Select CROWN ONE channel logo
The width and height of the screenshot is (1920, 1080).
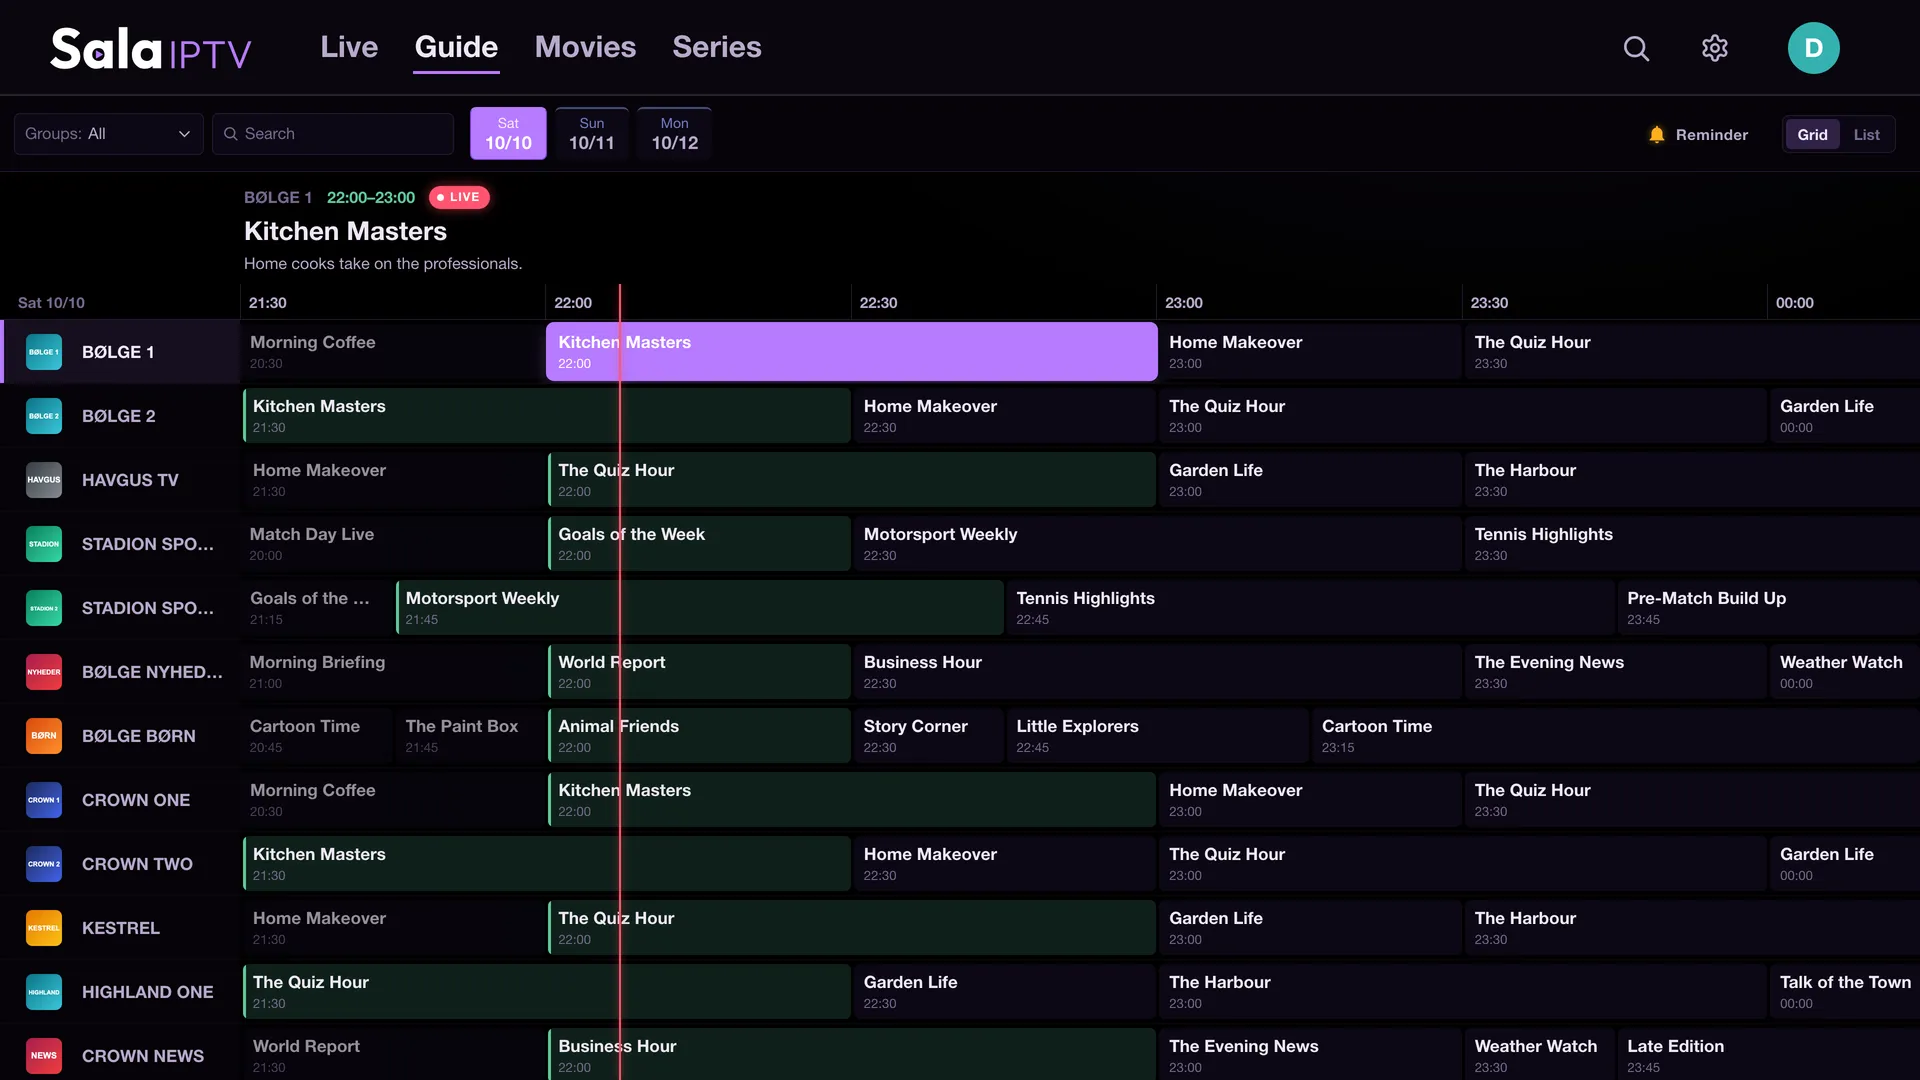pyautogui.click(x=44, y=800)
